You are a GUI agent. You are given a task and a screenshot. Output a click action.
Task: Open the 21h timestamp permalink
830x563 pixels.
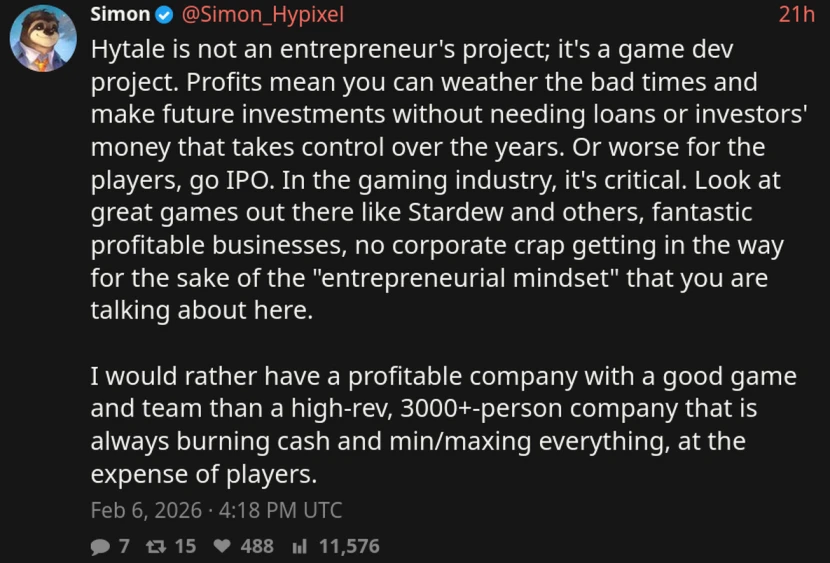coord(797,15)
